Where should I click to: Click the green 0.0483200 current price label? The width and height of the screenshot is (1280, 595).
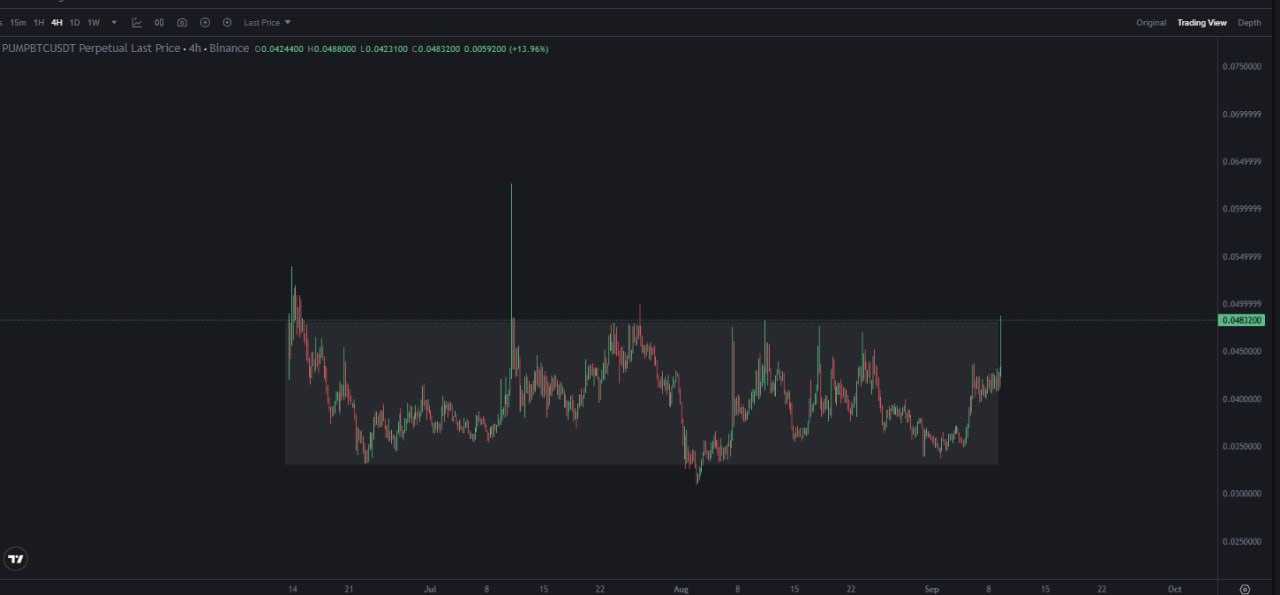pyautogui.click(x=1241, y=320)
